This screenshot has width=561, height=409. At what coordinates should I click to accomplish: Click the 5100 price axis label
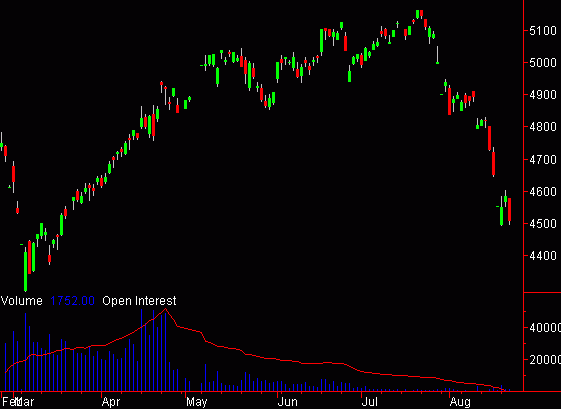543,31
